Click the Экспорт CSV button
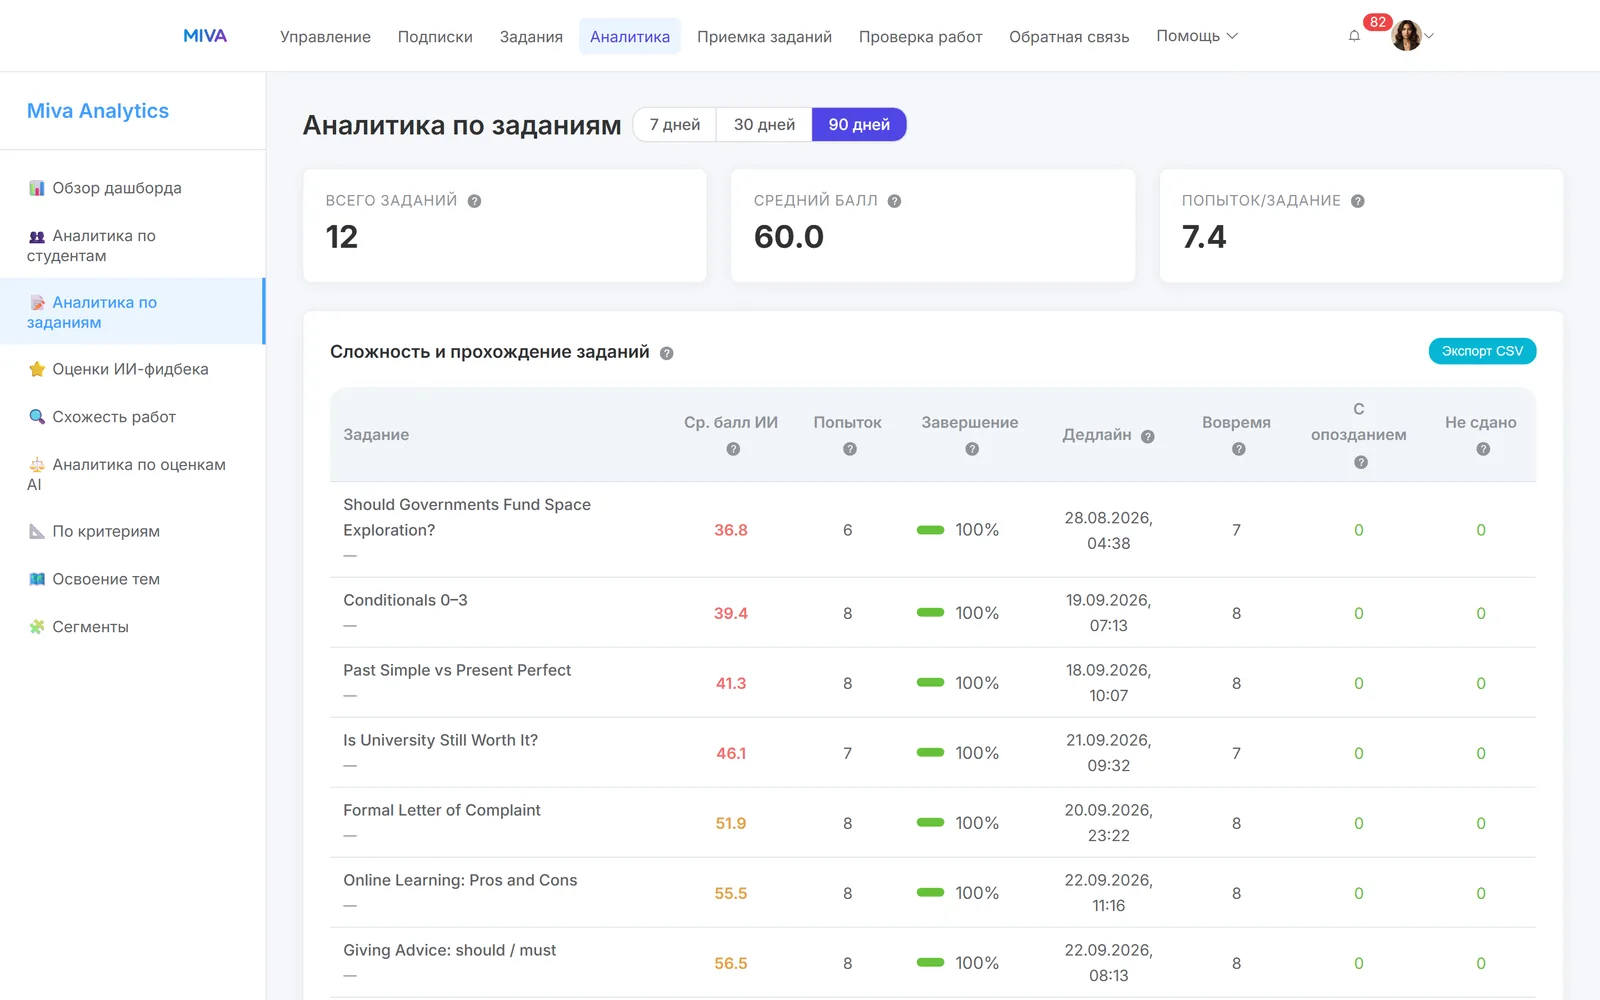This screenshot has height=1000, width=1600. click(1482, 351)
